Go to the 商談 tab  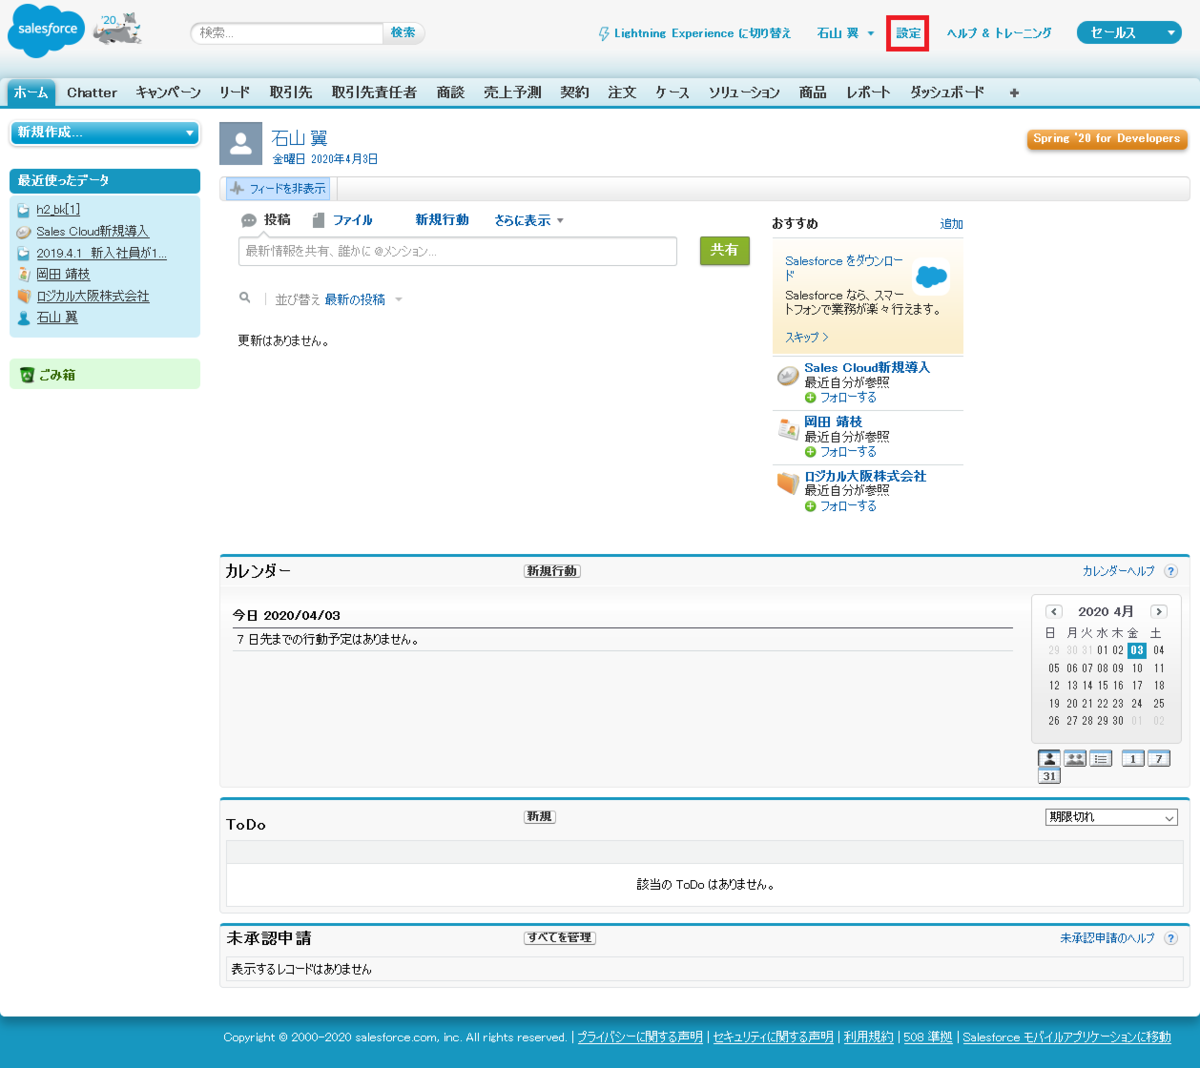(450, 93)
